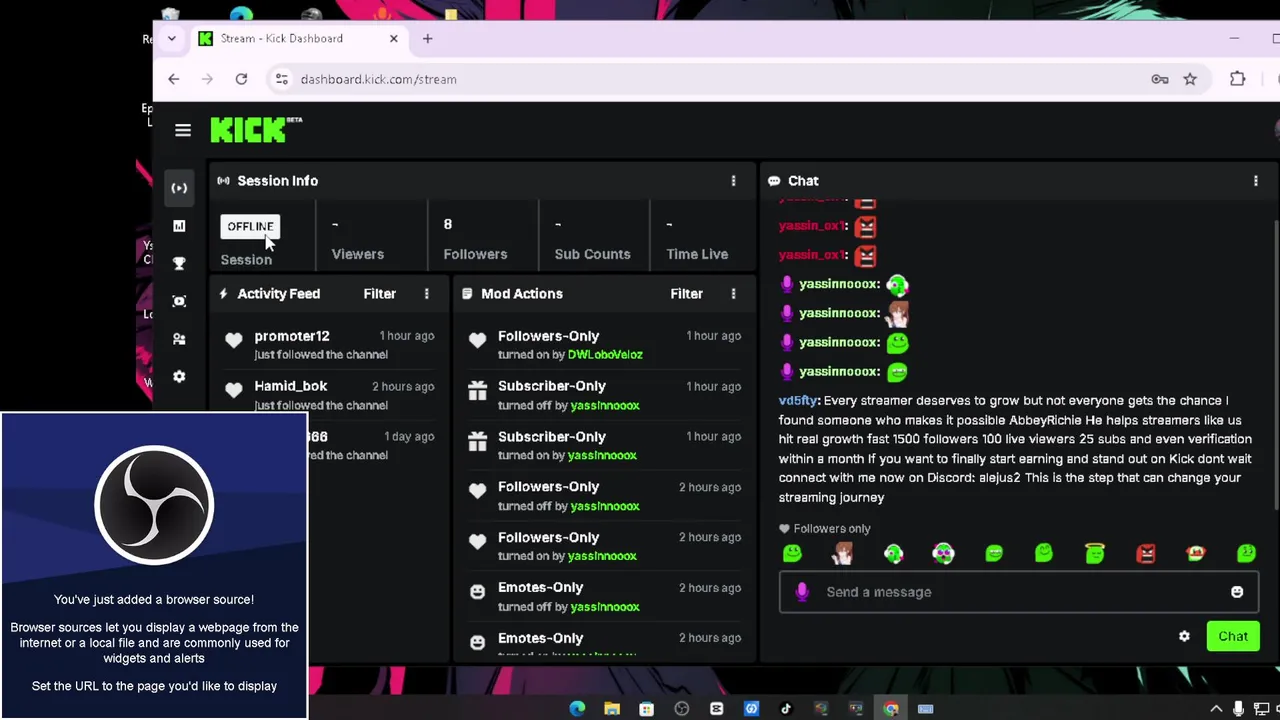Insert the first green smiling blob emote
Image resolution: width=1280 pixels, height=720 pixels.
tap(792, 553)
